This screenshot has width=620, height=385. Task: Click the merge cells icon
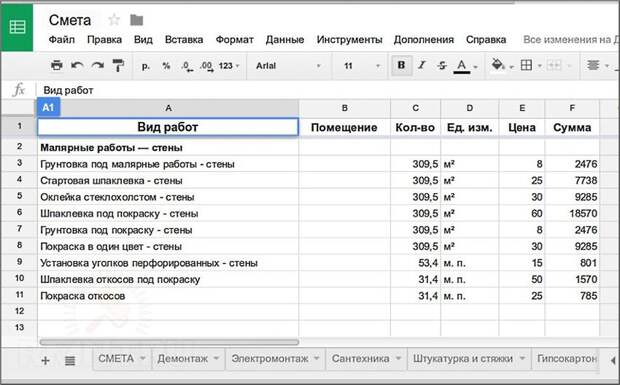pyautogui.click(x=554, y=65)
